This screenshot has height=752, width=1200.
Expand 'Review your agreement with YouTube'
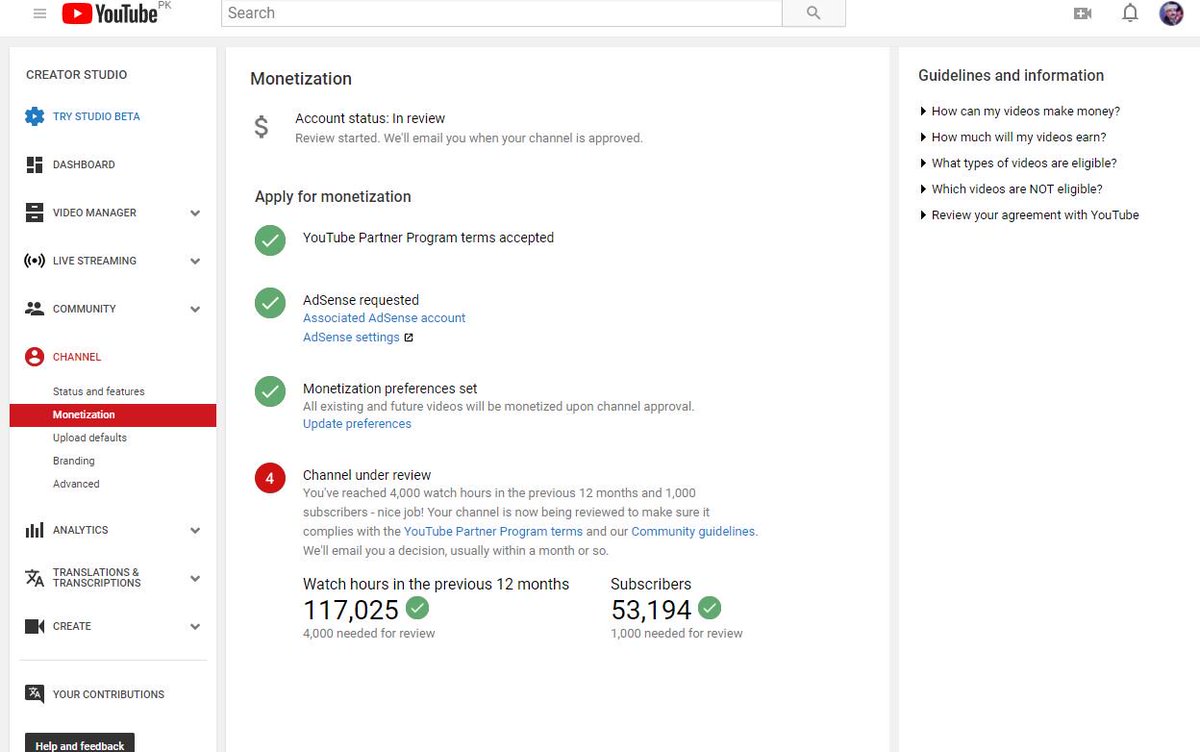[1029, 215]
